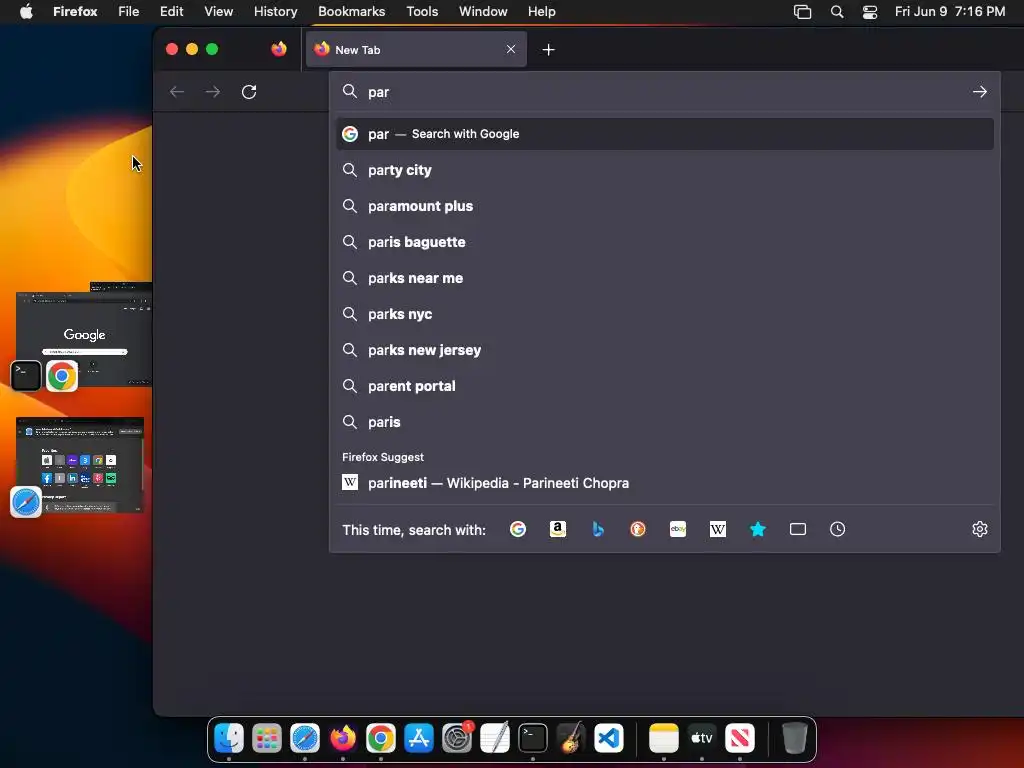Screen dimensions: 1024x768
Task: Go forward to next page
Action: (x=213, y=92)
